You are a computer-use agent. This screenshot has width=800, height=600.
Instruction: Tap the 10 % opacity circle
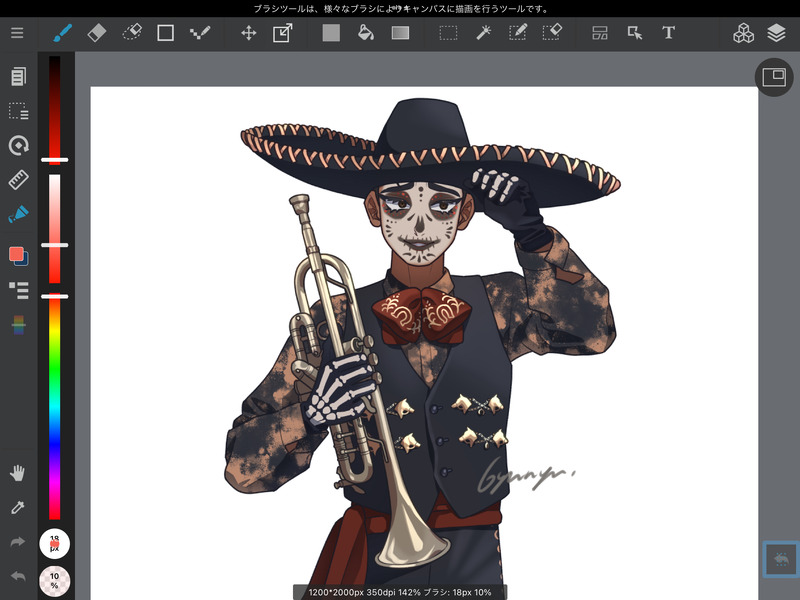tap(55, 581)
